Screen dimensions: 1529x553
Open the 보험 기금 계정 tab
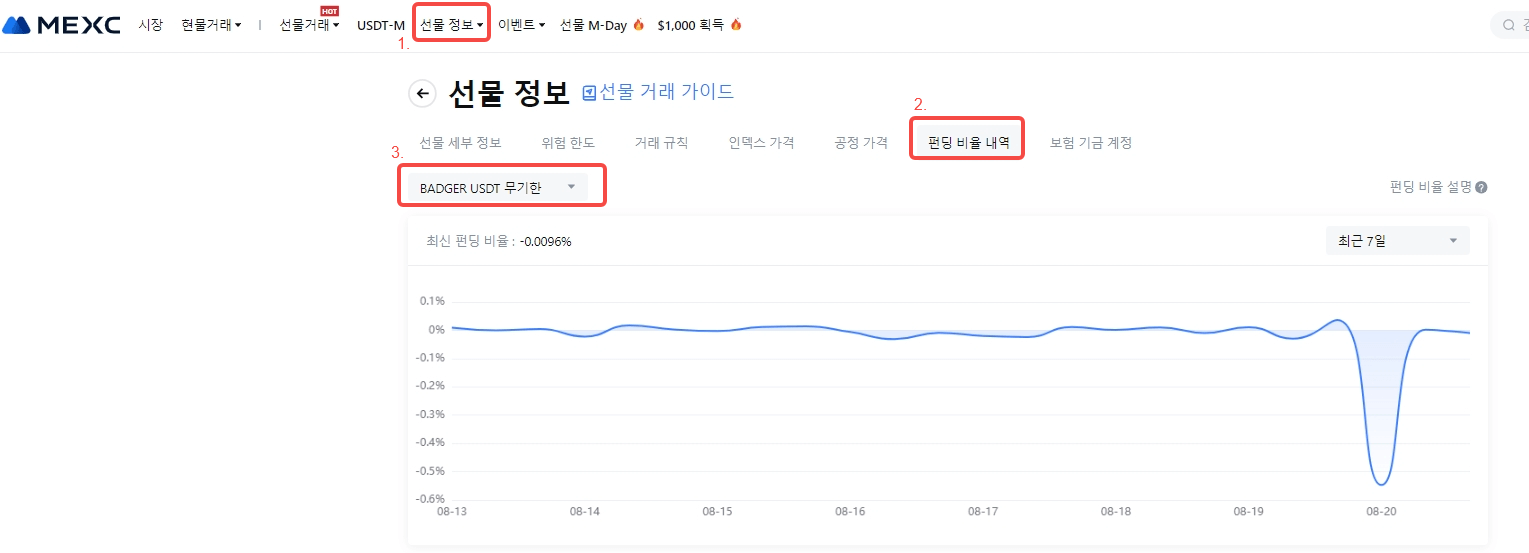pyautogui.click(x=1091, y=142)
